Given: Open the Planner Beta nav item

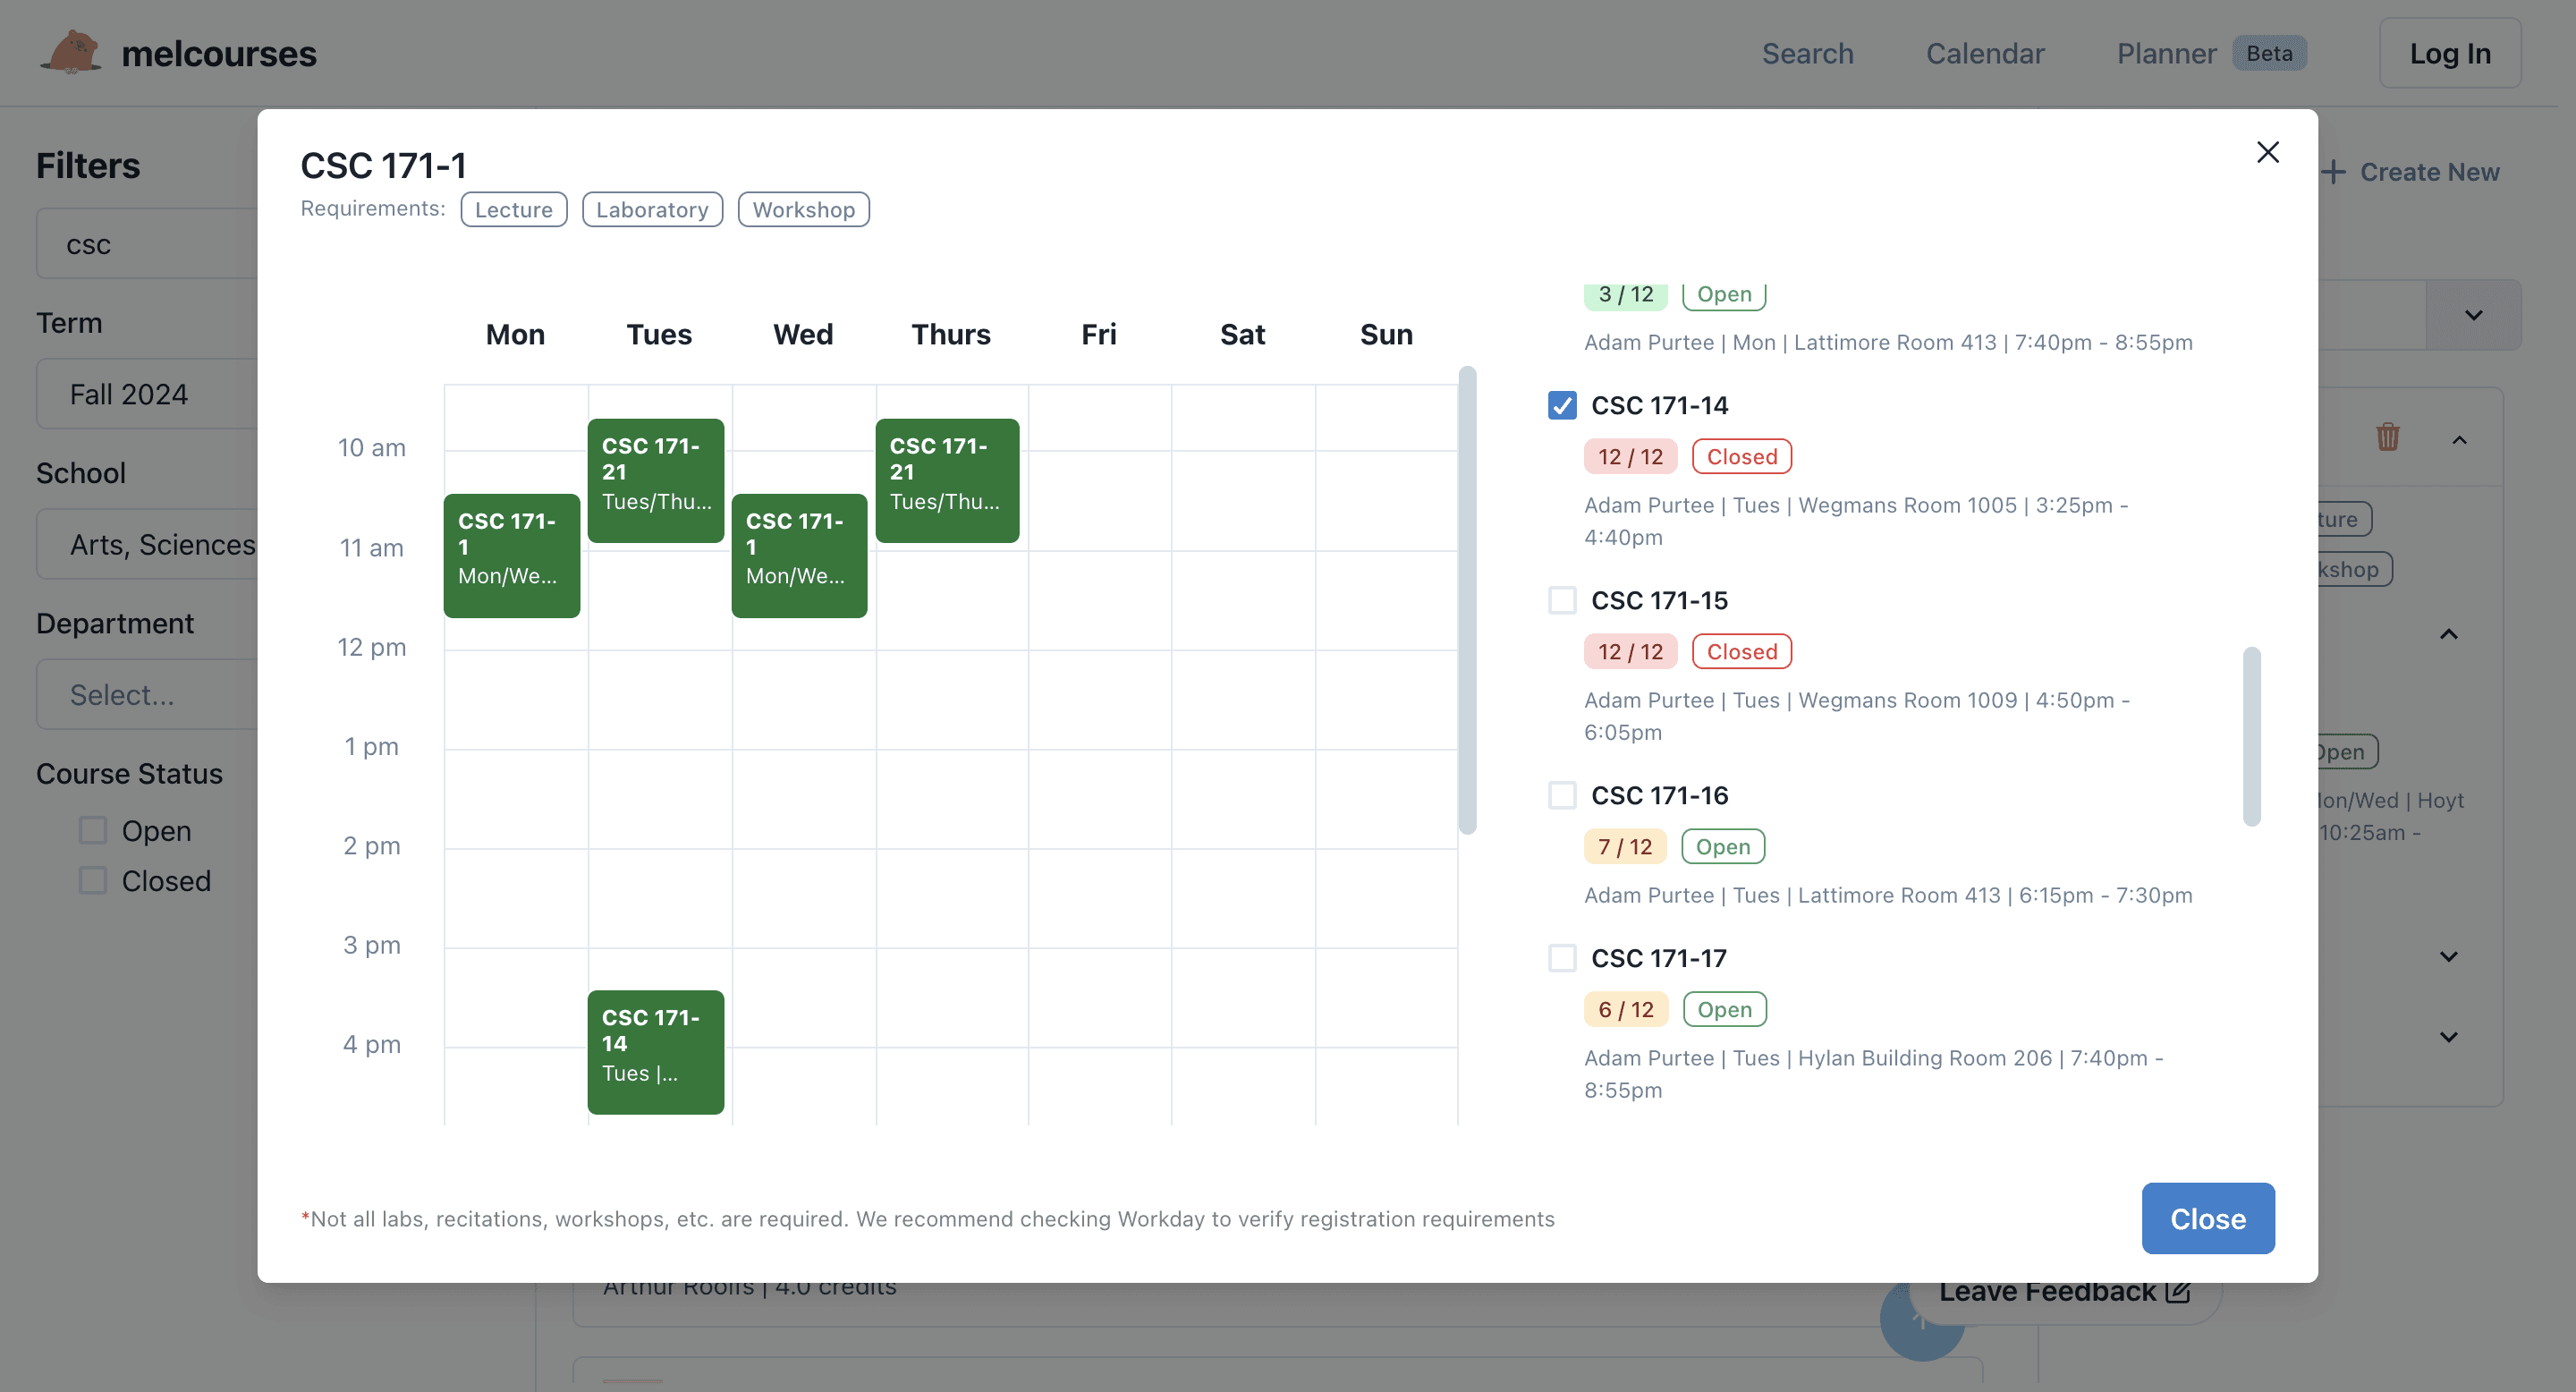Looking at the screenshot, I should [x=2166, y=53].
